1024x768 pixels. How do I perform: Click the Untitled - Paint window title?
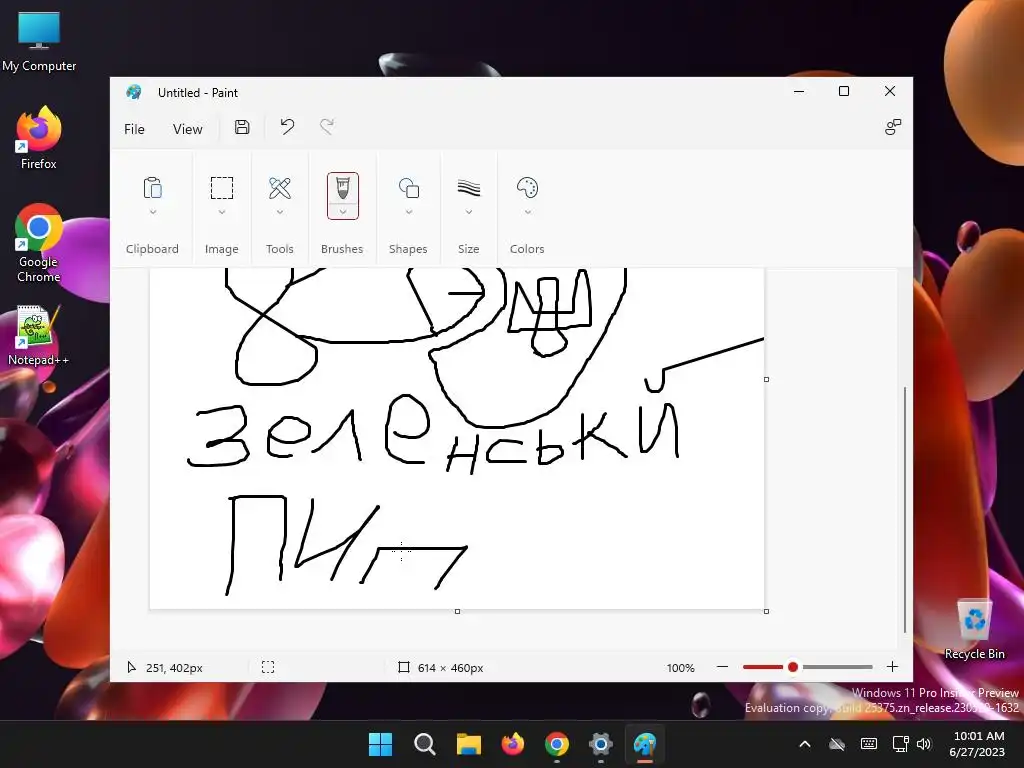(x=197, y=93)
